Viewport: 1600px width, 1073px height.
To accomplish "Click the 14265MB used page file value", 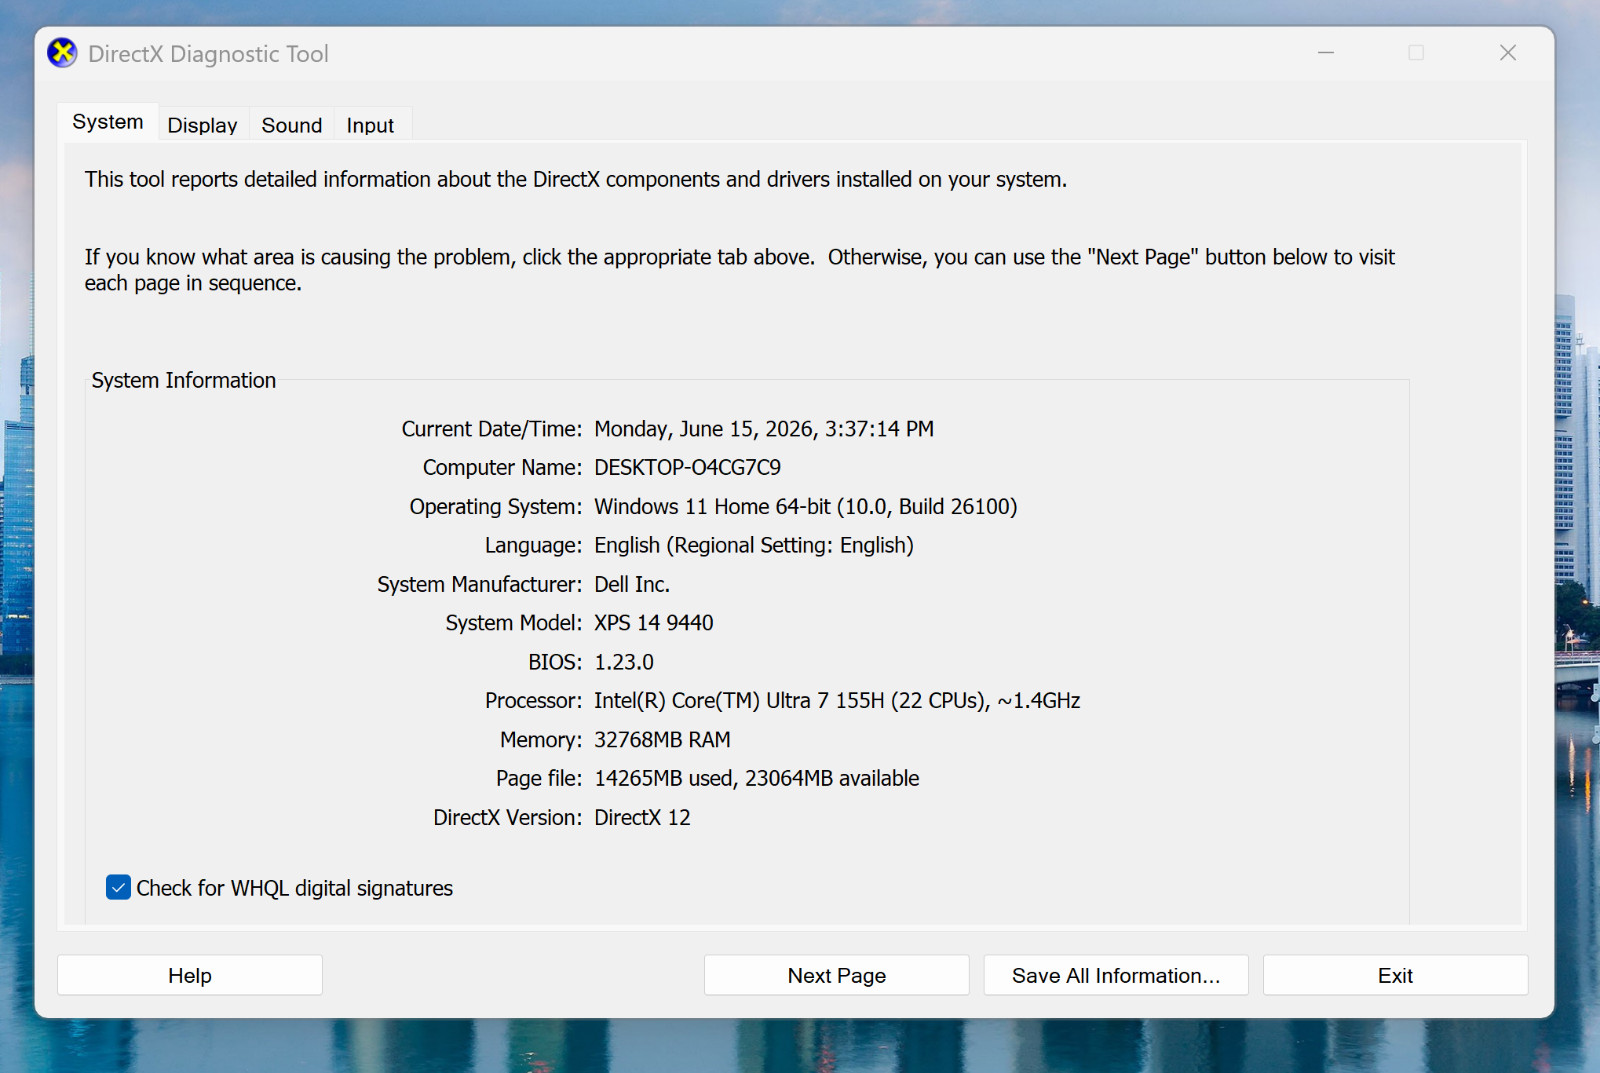I will (x=757, y=778).
